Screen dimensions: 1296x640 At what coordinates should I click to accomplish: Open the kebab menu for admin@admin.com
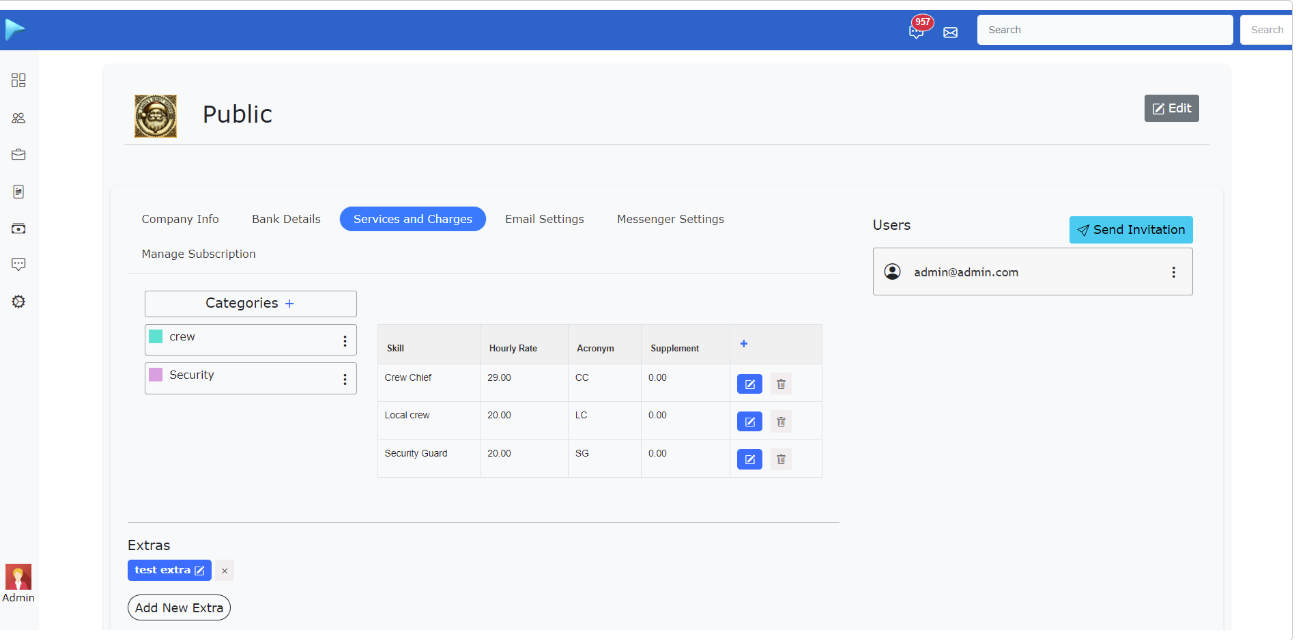point(1173,271)
